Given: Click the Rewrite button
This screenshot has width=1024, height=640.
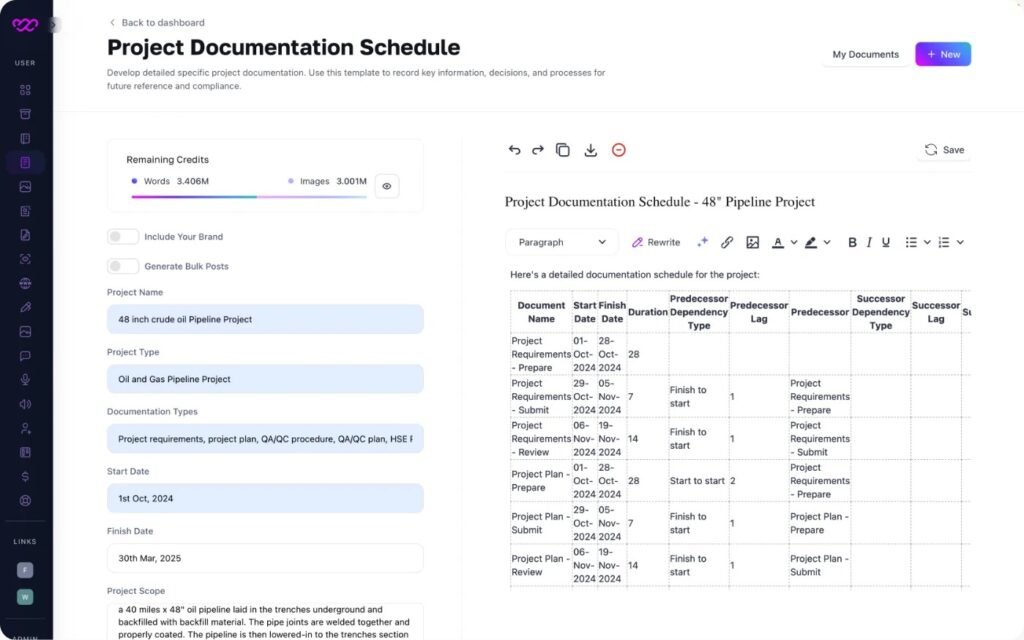Looking at the screenshot, I should click(656, 242).
